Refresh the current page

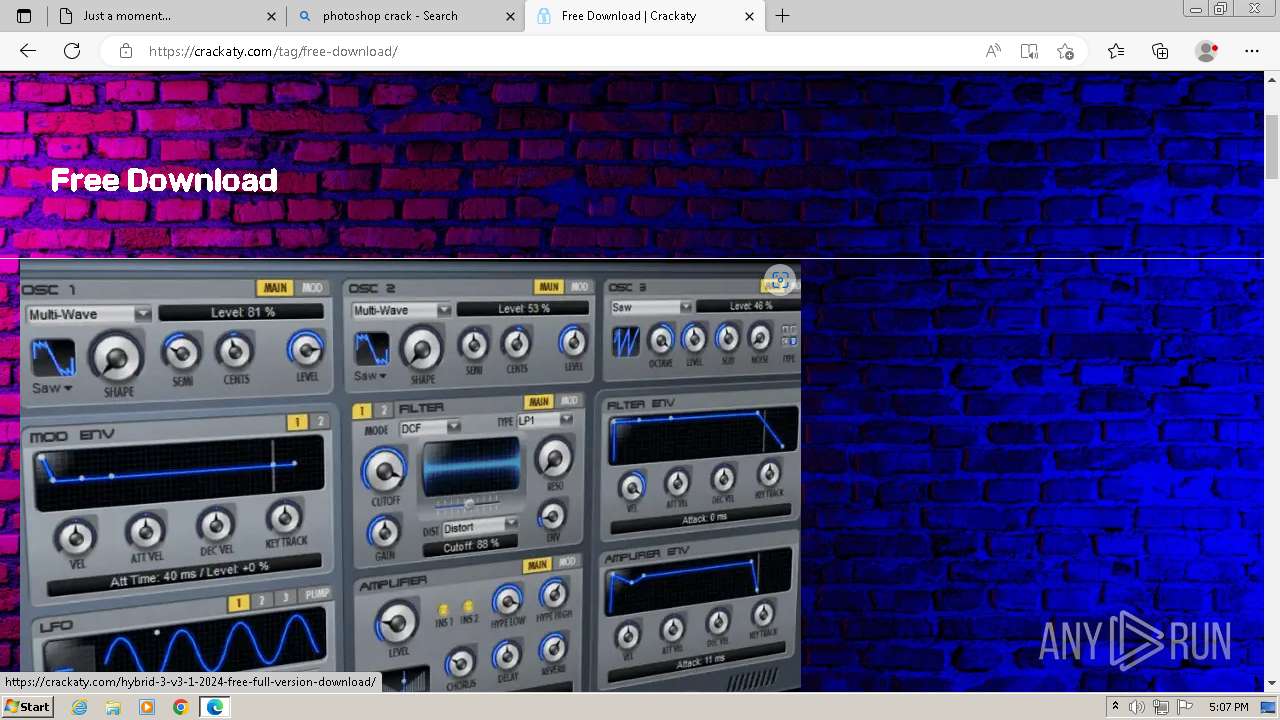click(x=72, y=51)
